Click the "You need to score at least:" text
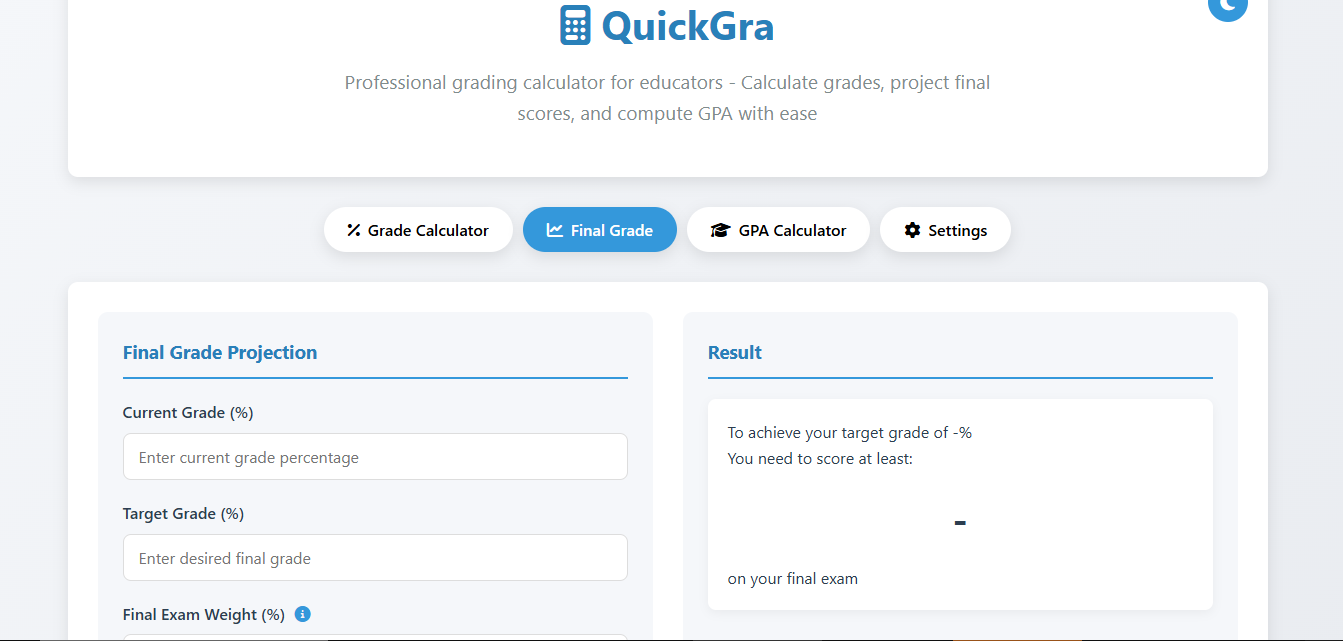 (820, 459)
